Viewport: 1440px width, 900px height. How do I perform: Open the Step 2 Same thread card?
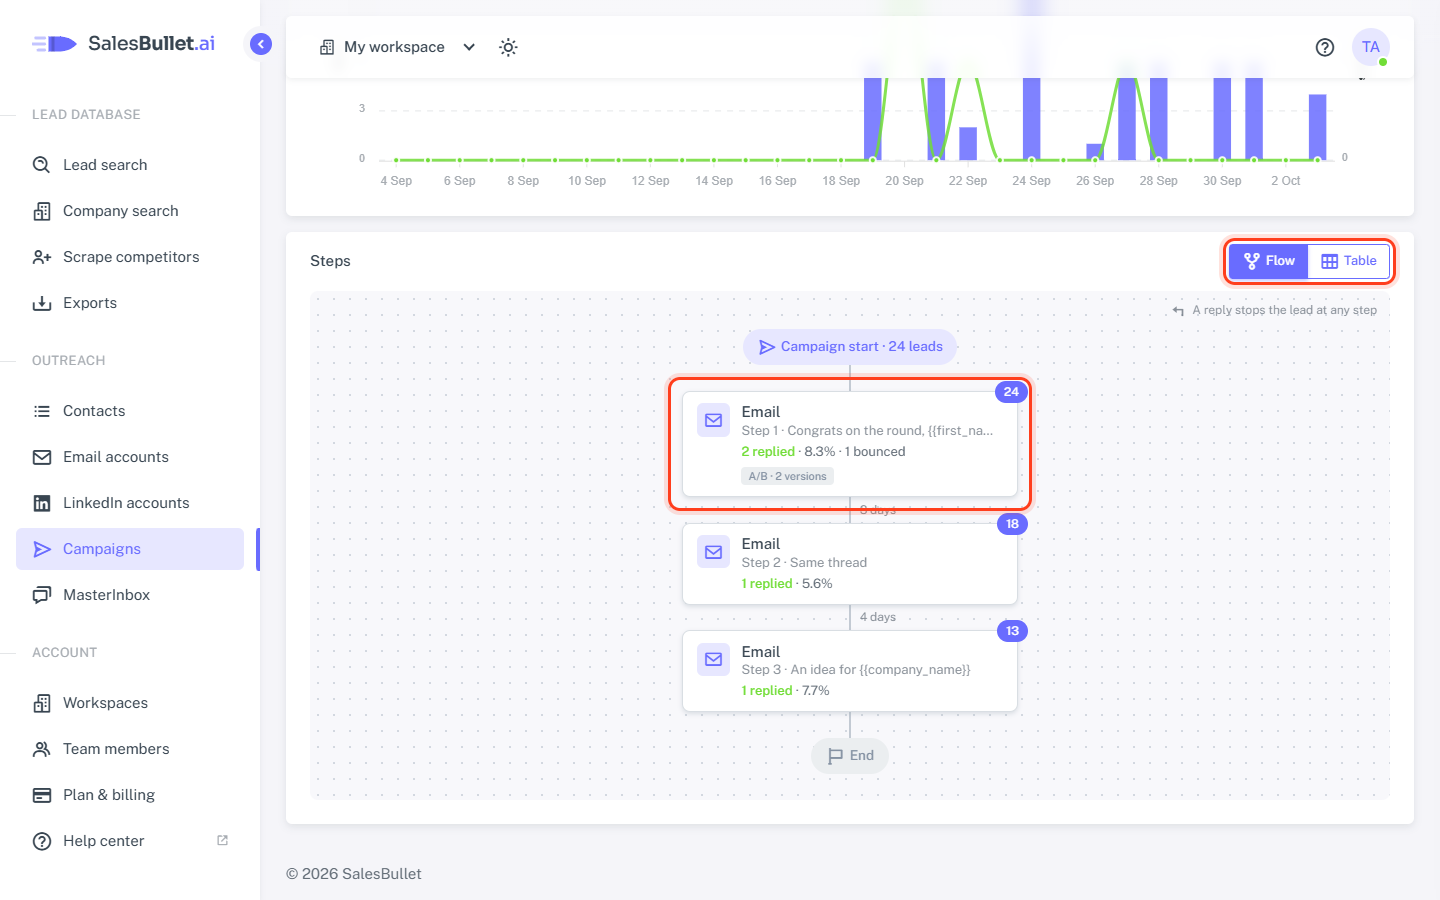pyautogui.click(x=850, y=564)
